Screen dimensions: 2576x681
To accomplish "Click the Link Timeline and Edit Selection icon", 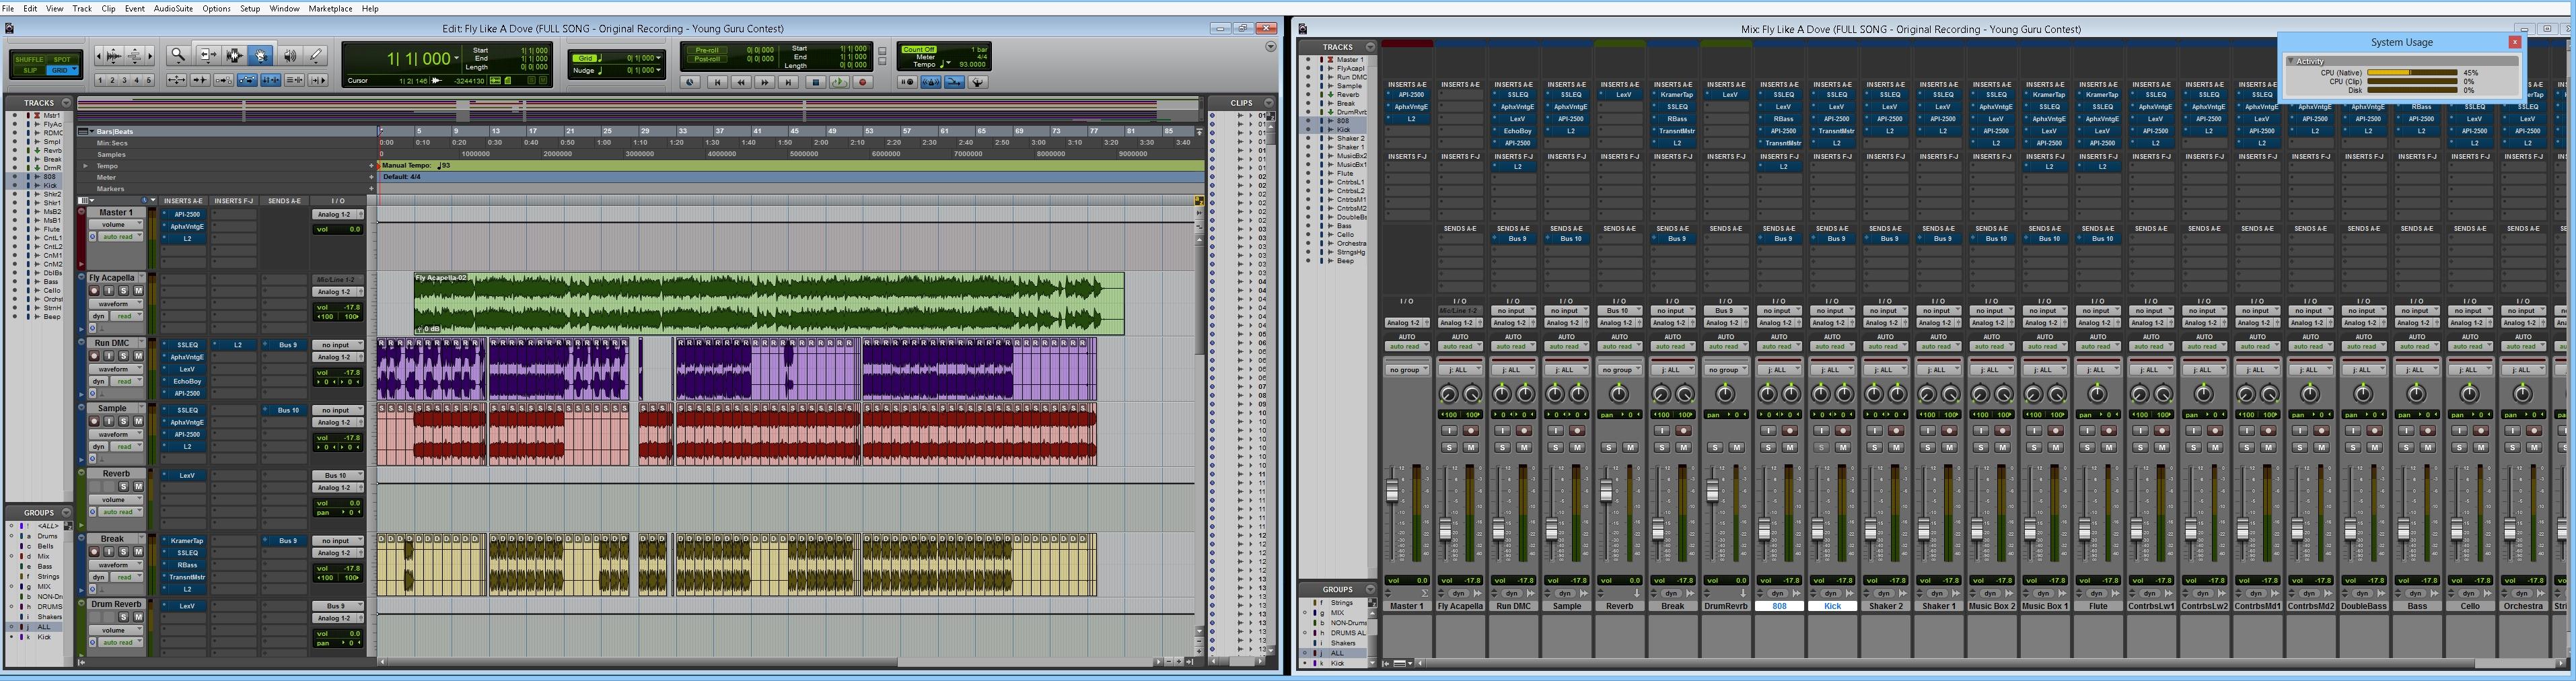I will [271, 80].
